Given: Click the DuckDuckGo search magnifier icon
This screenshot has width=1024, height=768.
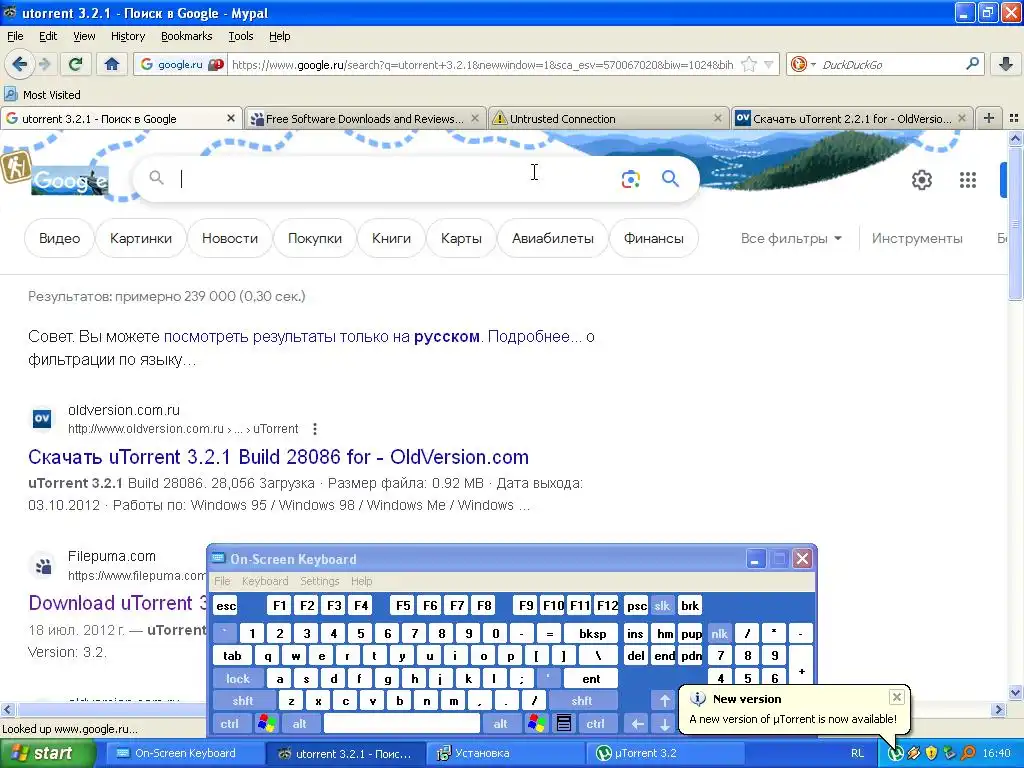Looking at the screenshot, I should pos(972,64).
